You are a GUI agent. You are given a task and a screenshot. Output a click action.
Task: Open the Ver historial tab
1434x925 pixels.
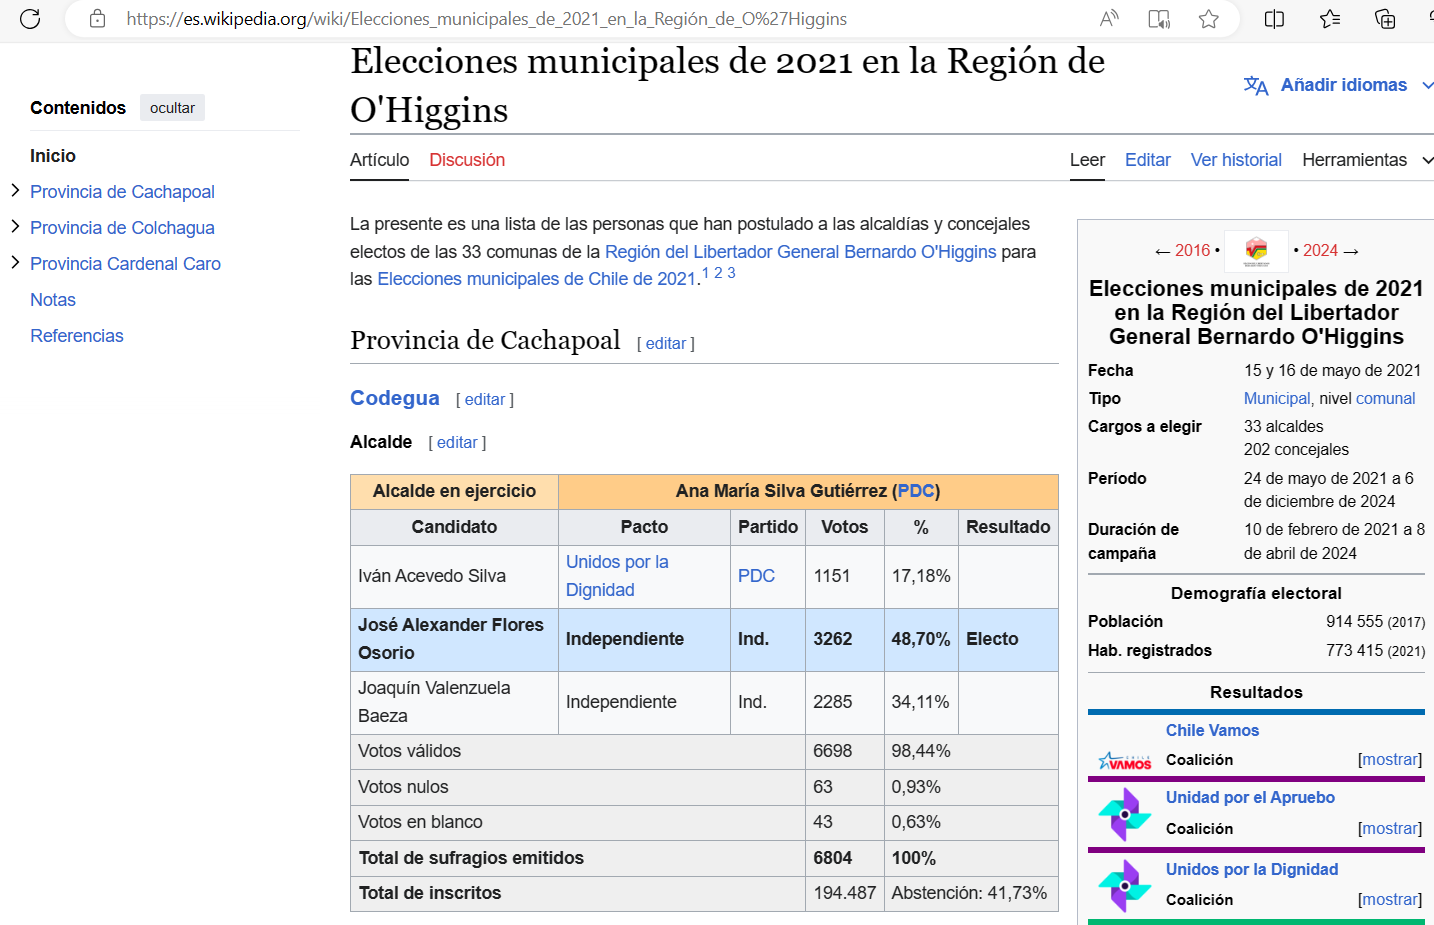click(1236, 160)
